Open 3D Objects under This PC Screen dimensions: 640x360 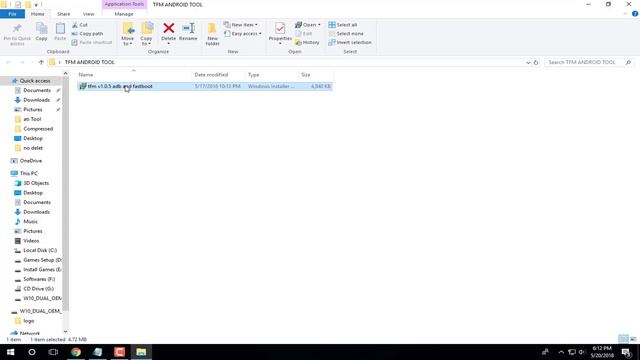coord(36,183)
